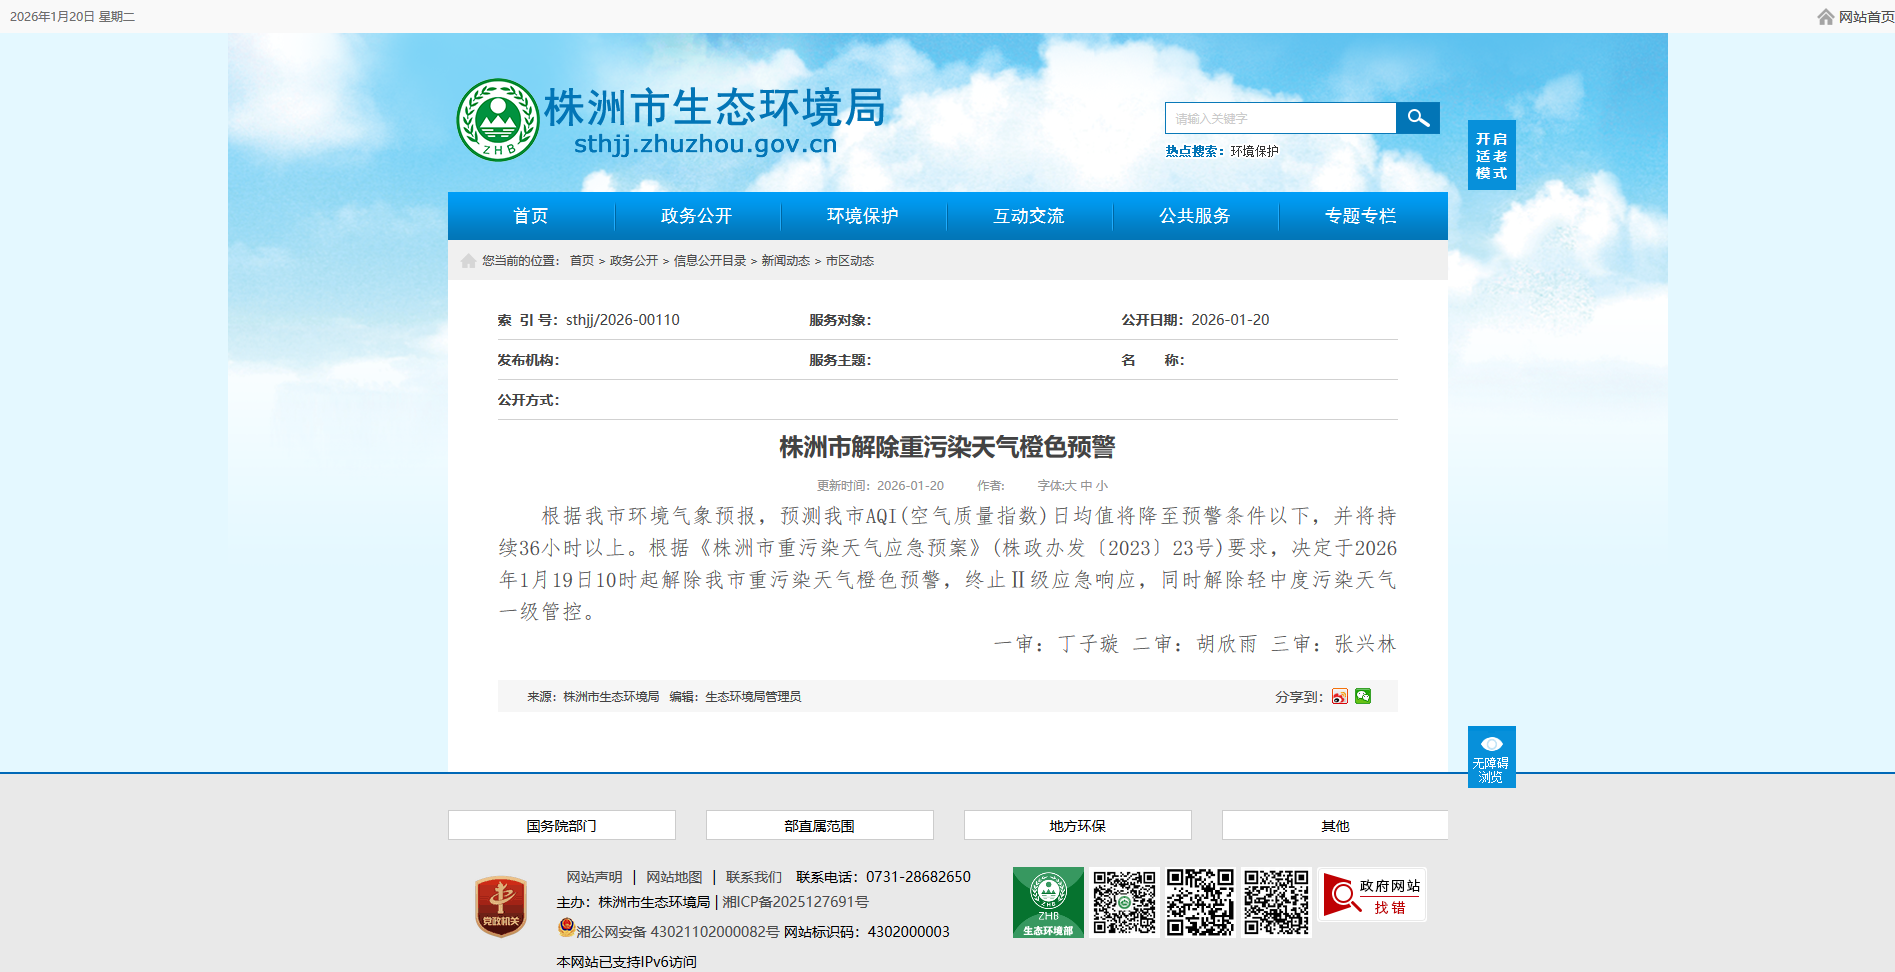Open the 新闻动态 breadcrumb link
The height and width of the screenshot is (972, 1895).
click(x=785, y=261)
